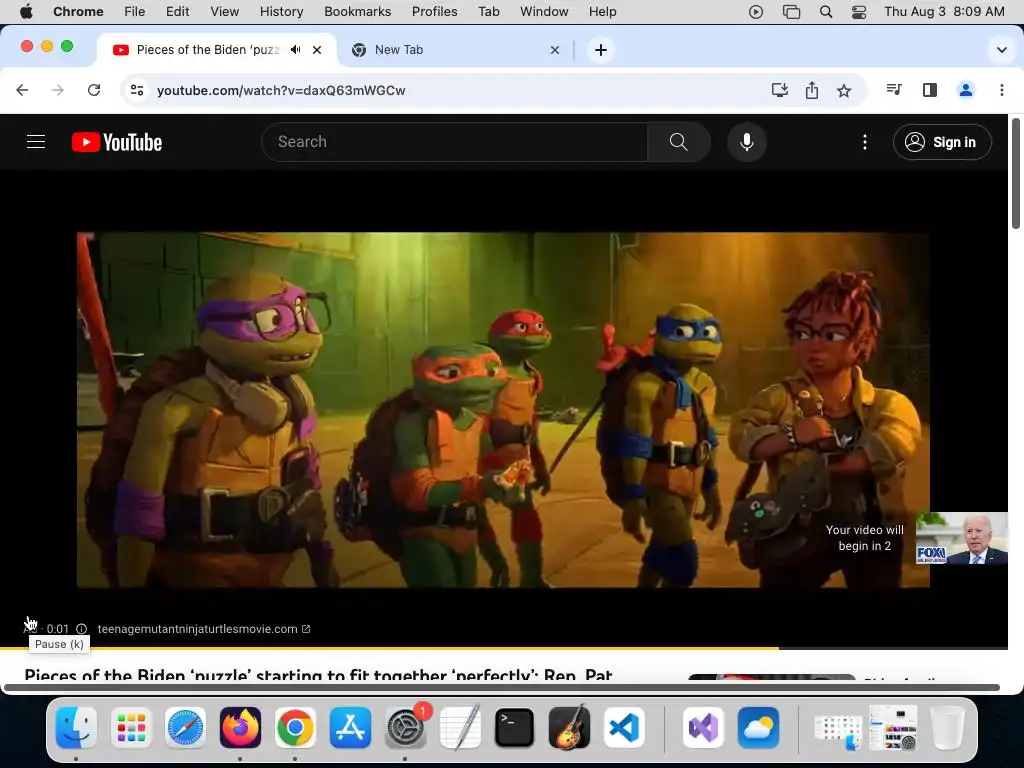The width and height of the screenshot is (1024, 768).
Task: Open Safari from the Dock
Action: [x=185, y=727]
